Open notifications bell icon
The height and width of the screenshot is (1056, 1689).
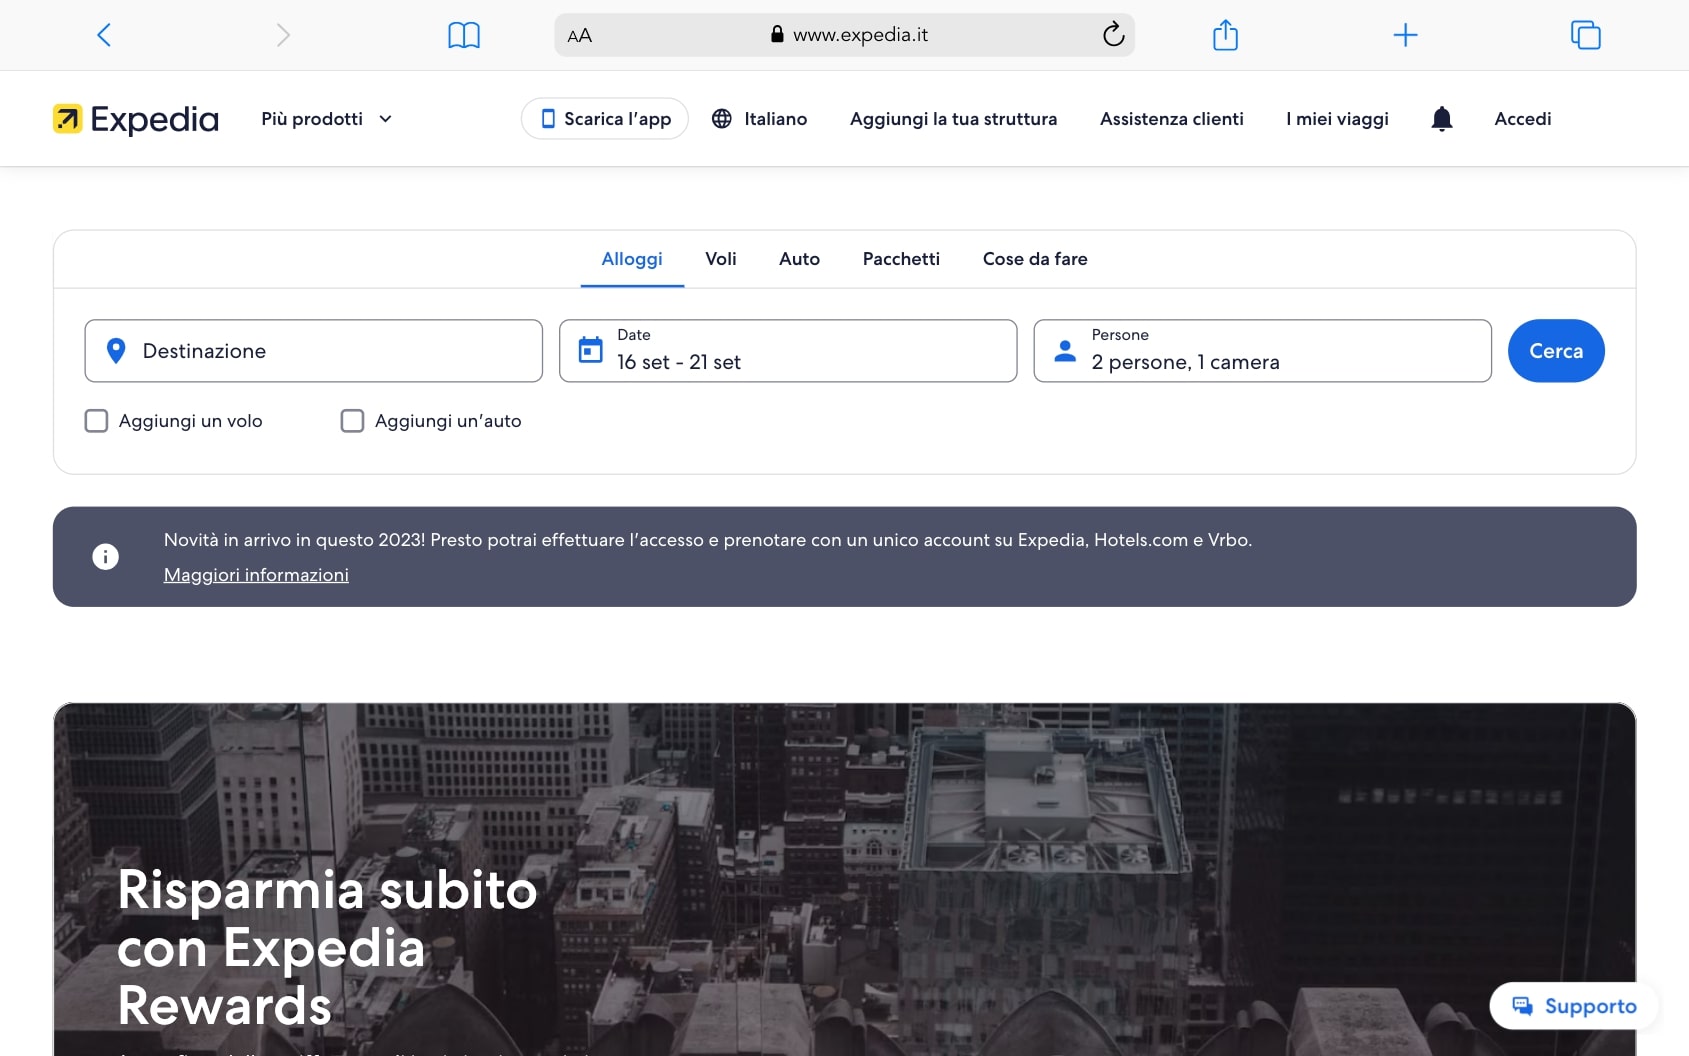(x=1441, y=119)
